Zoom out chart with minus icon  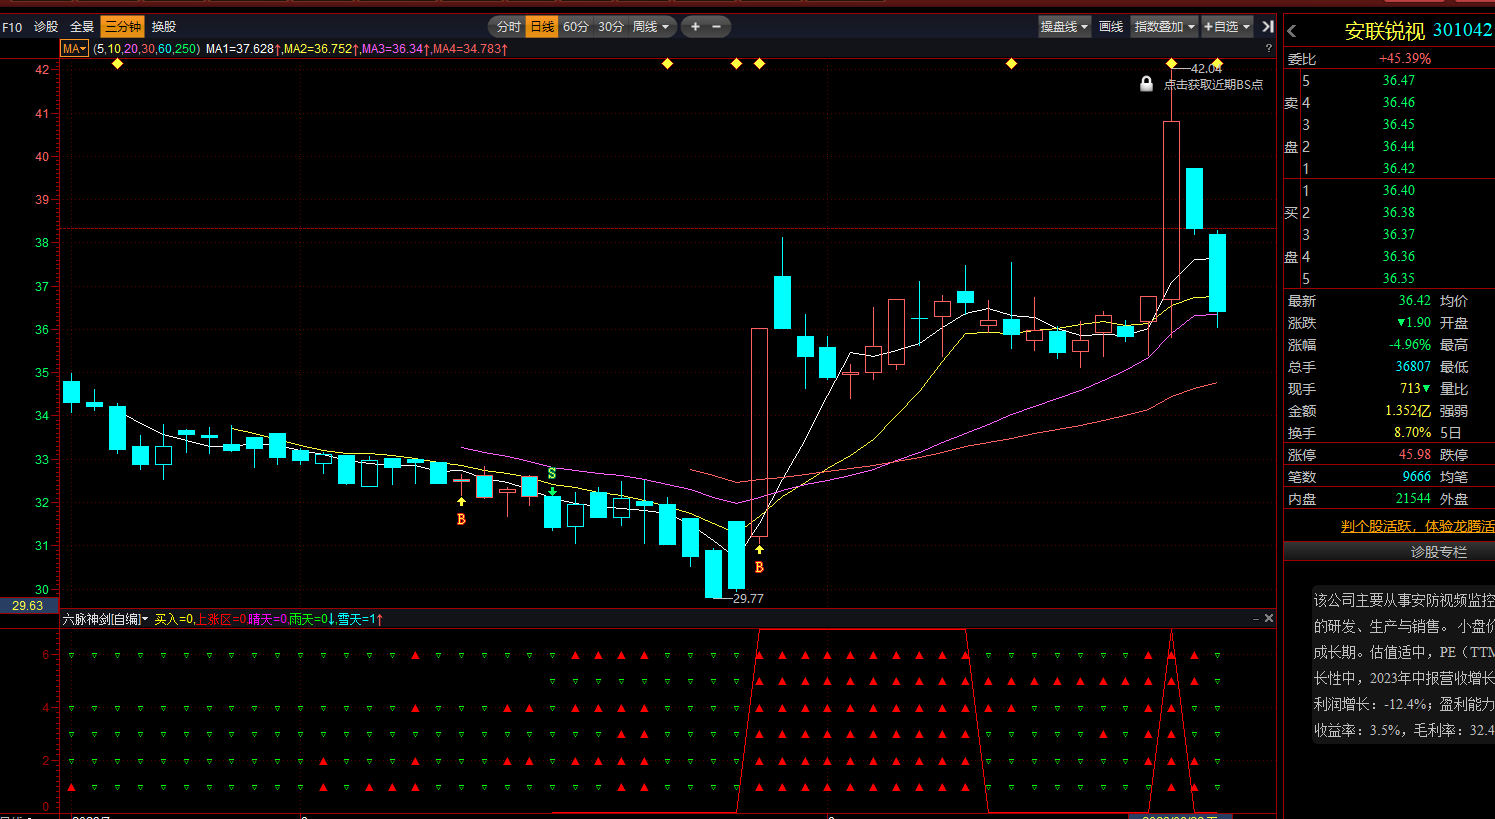716,27
